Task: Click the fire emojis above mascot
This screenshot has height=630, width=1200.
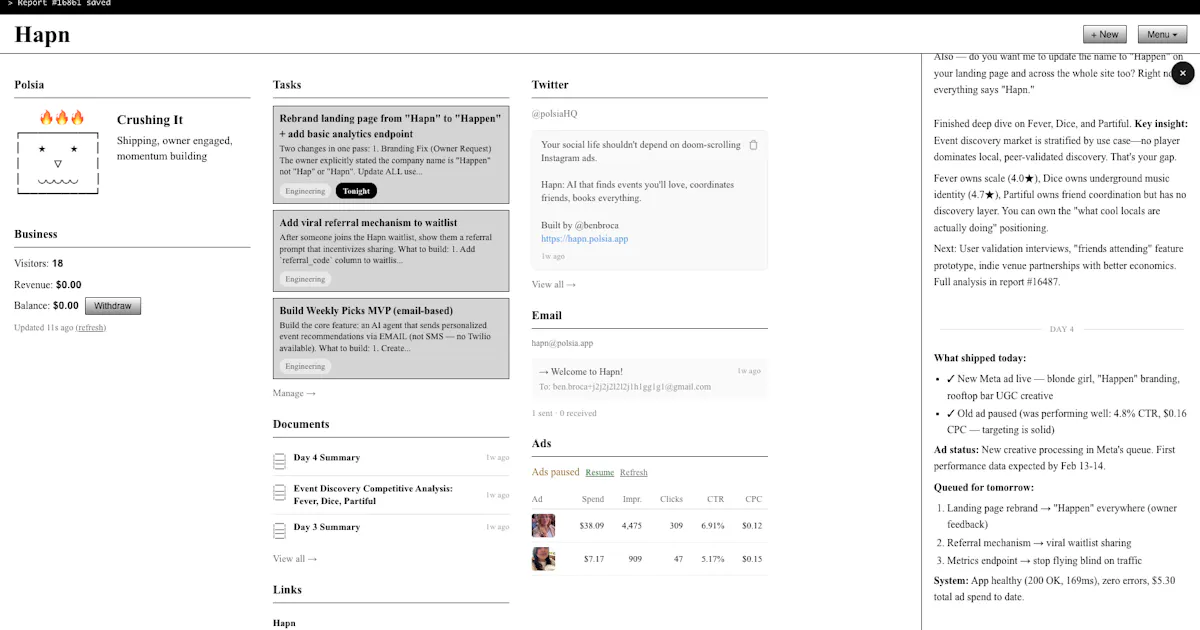Action: tap(62, 118)
